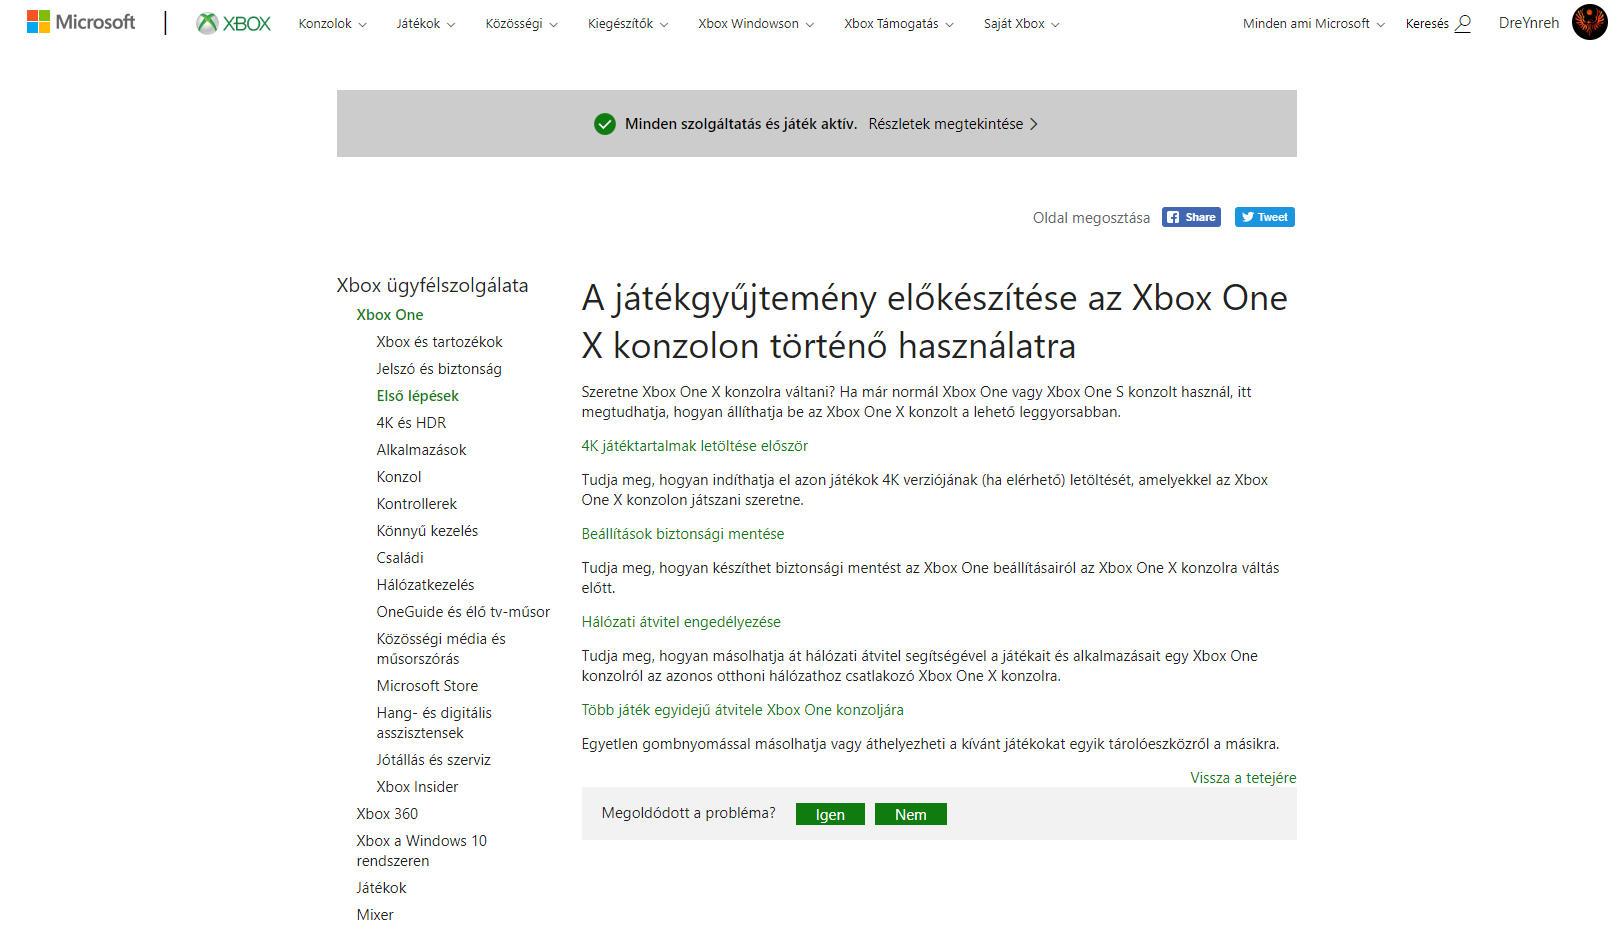
Task: Open 'Közösségi média és műsorszórás' item
Action: click(x=441, y=649)
